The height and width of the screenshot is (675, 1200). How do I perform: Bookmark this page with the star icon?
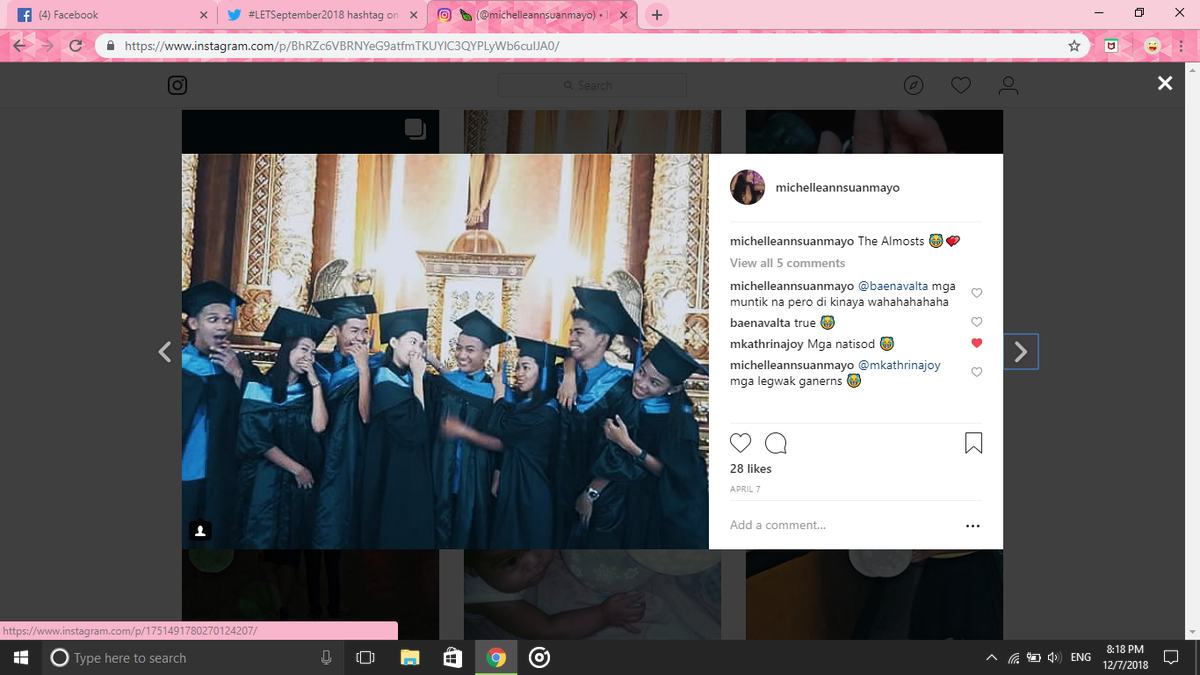[x=1074, y=46]
